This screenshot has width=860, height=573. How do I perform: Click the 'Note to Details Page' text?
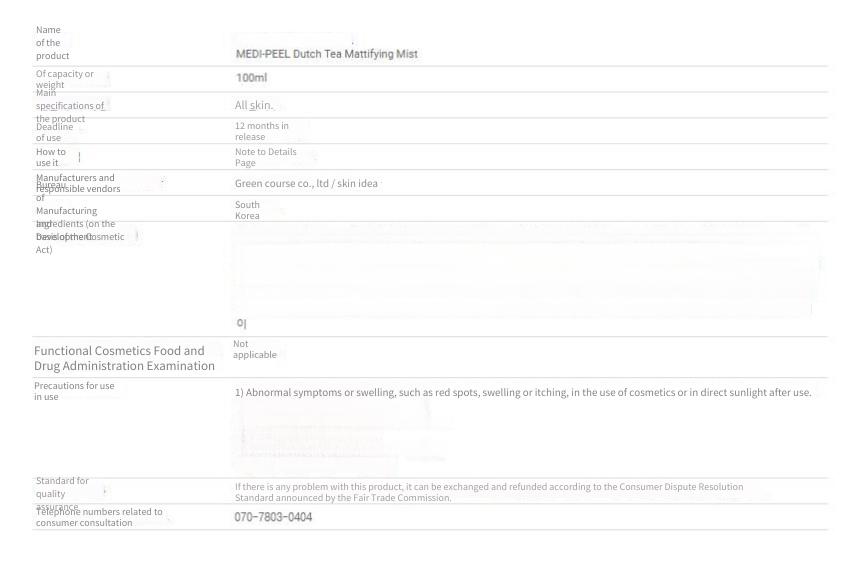coord(265,157)
